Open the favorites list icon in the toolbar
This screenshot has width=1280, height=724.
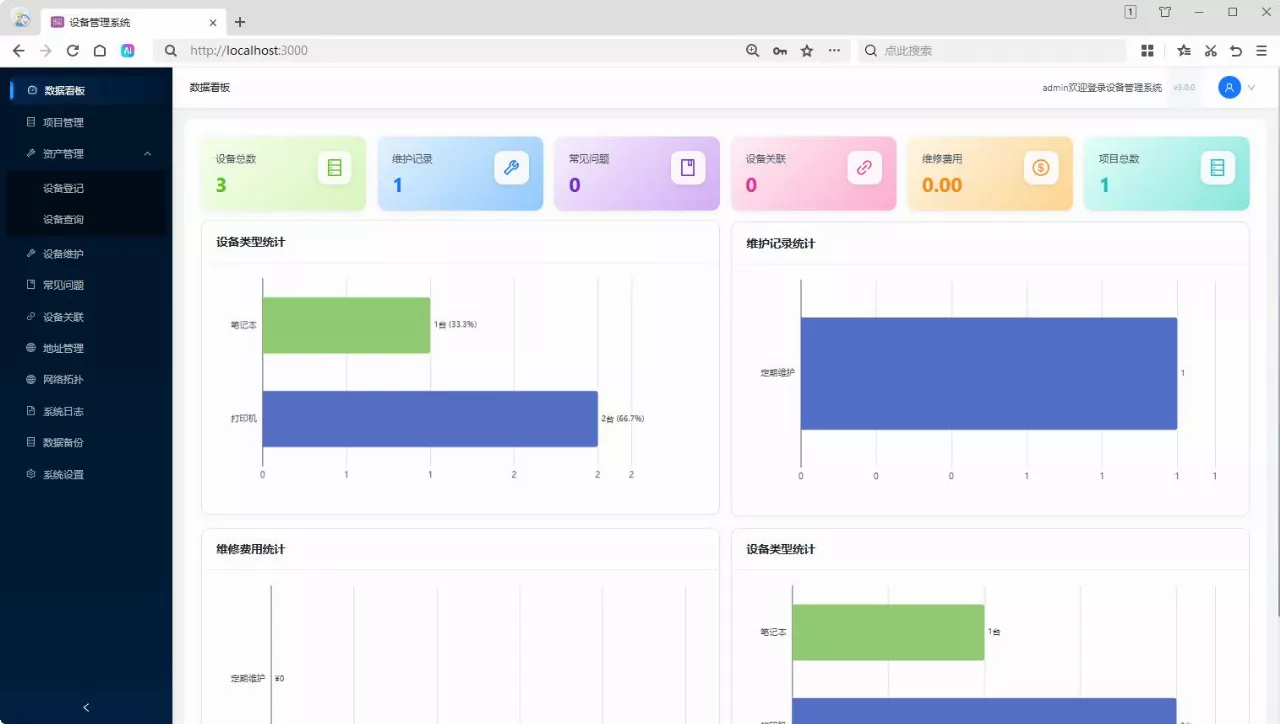click(x=1184, y=50)
